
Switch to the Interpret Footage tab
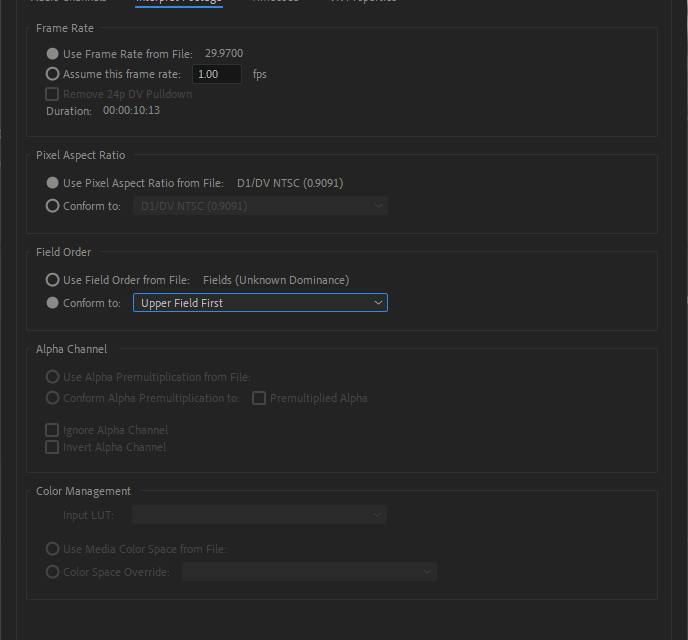[178, 2]
